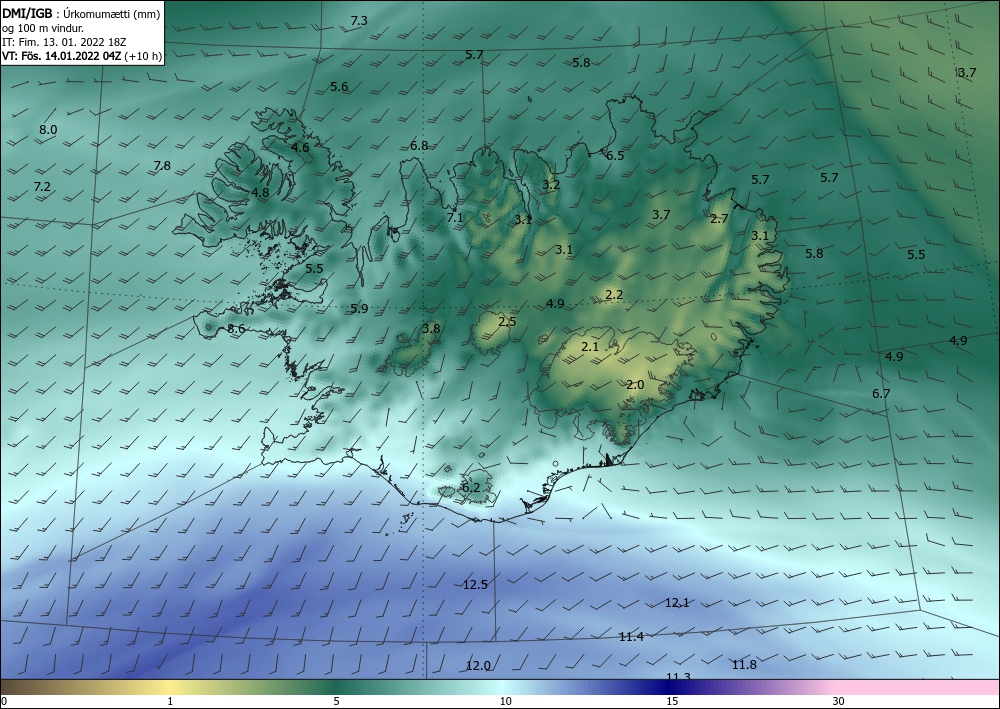Image resolution: width=1000 pixels, height=709 pixels.
Task: Click the 1 tick on the colour scale
Action: click(170, 702)
